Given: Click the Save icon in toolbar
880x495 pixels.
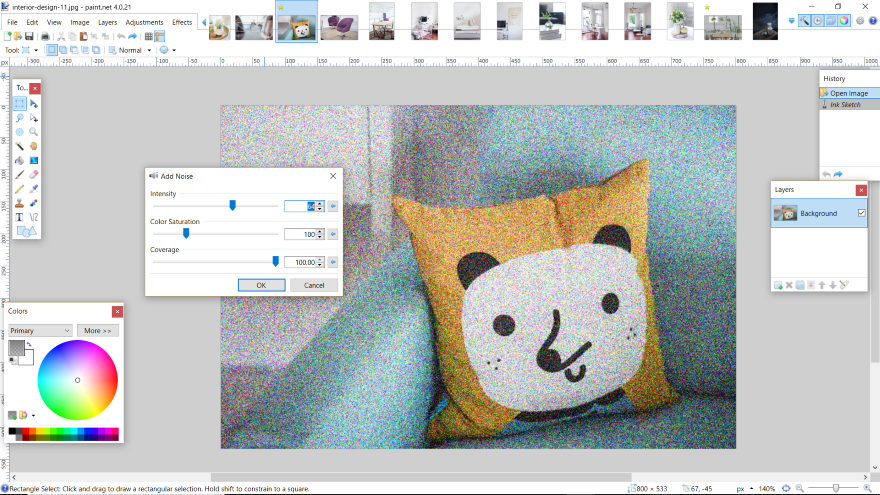Looking at the screenshot, I should (29, 36).
